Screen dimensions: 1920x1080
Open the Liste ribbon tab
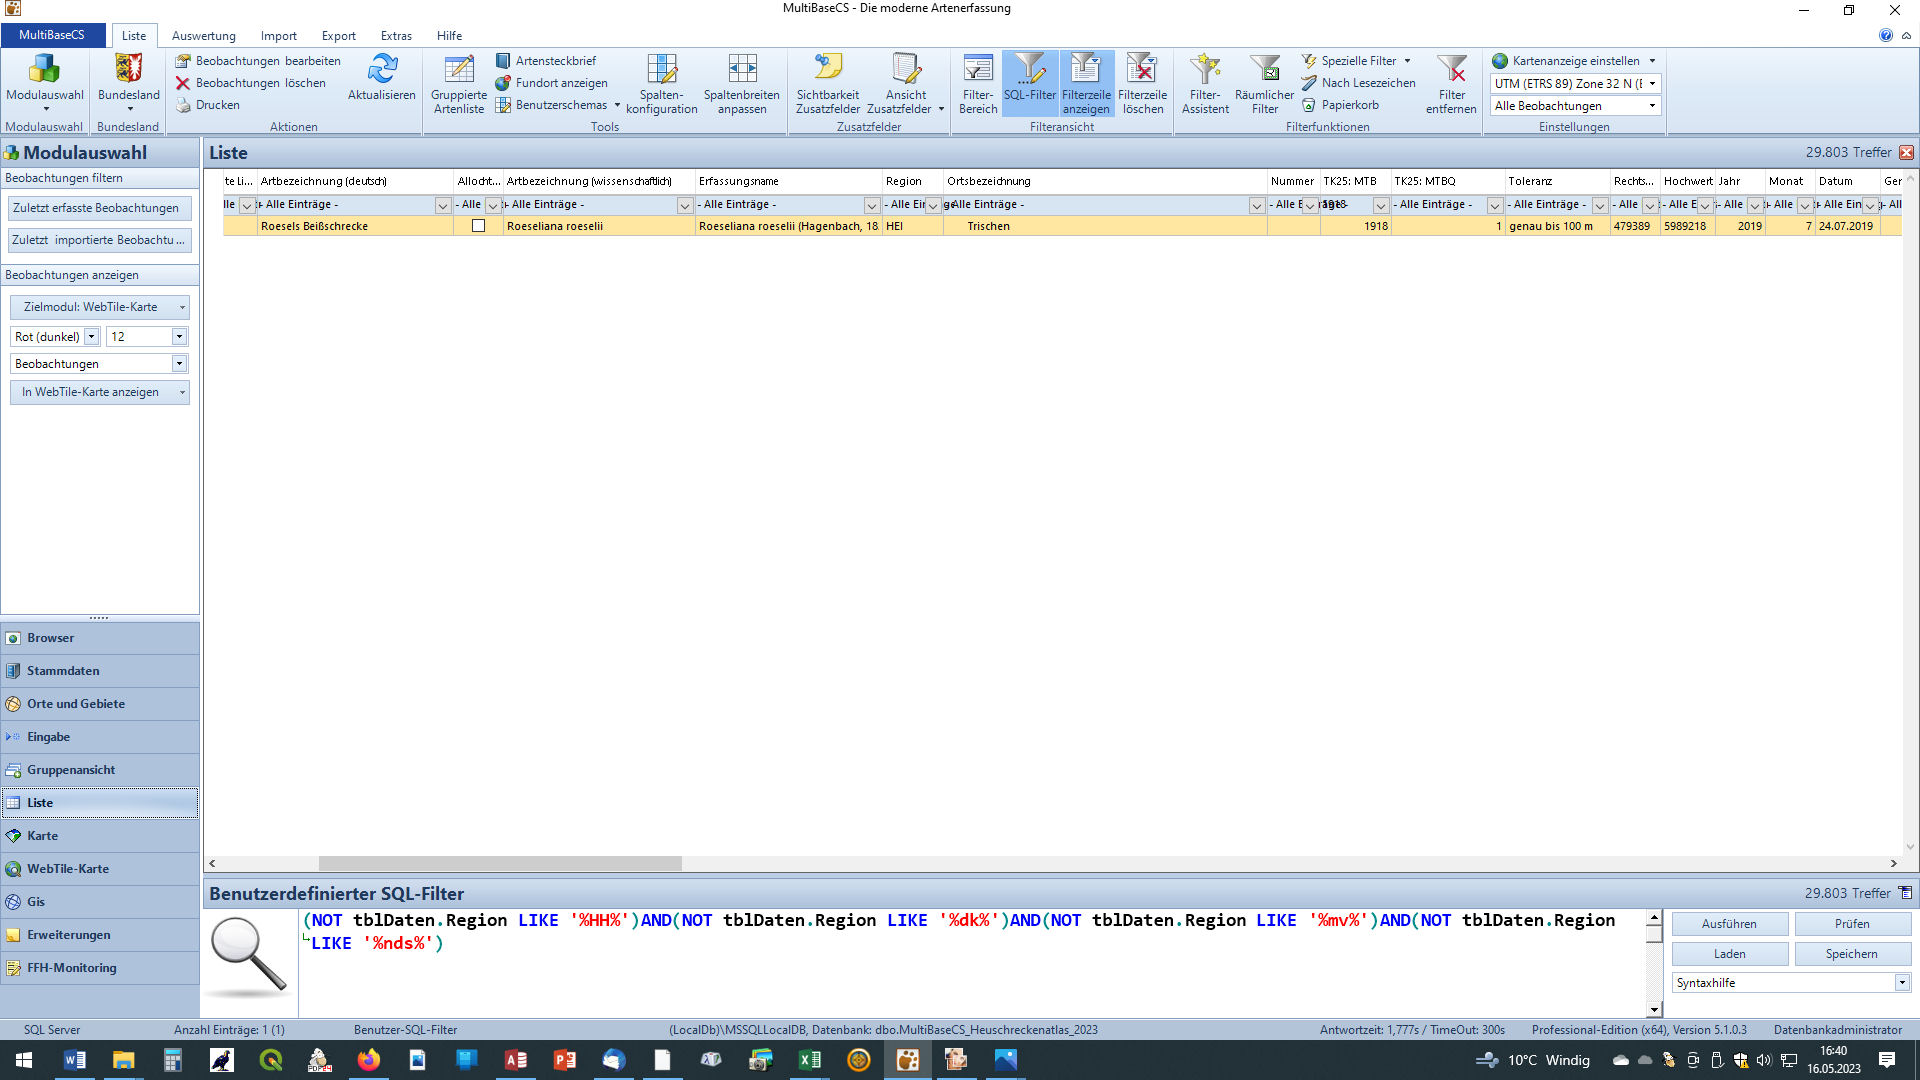(x=134, y=36)
